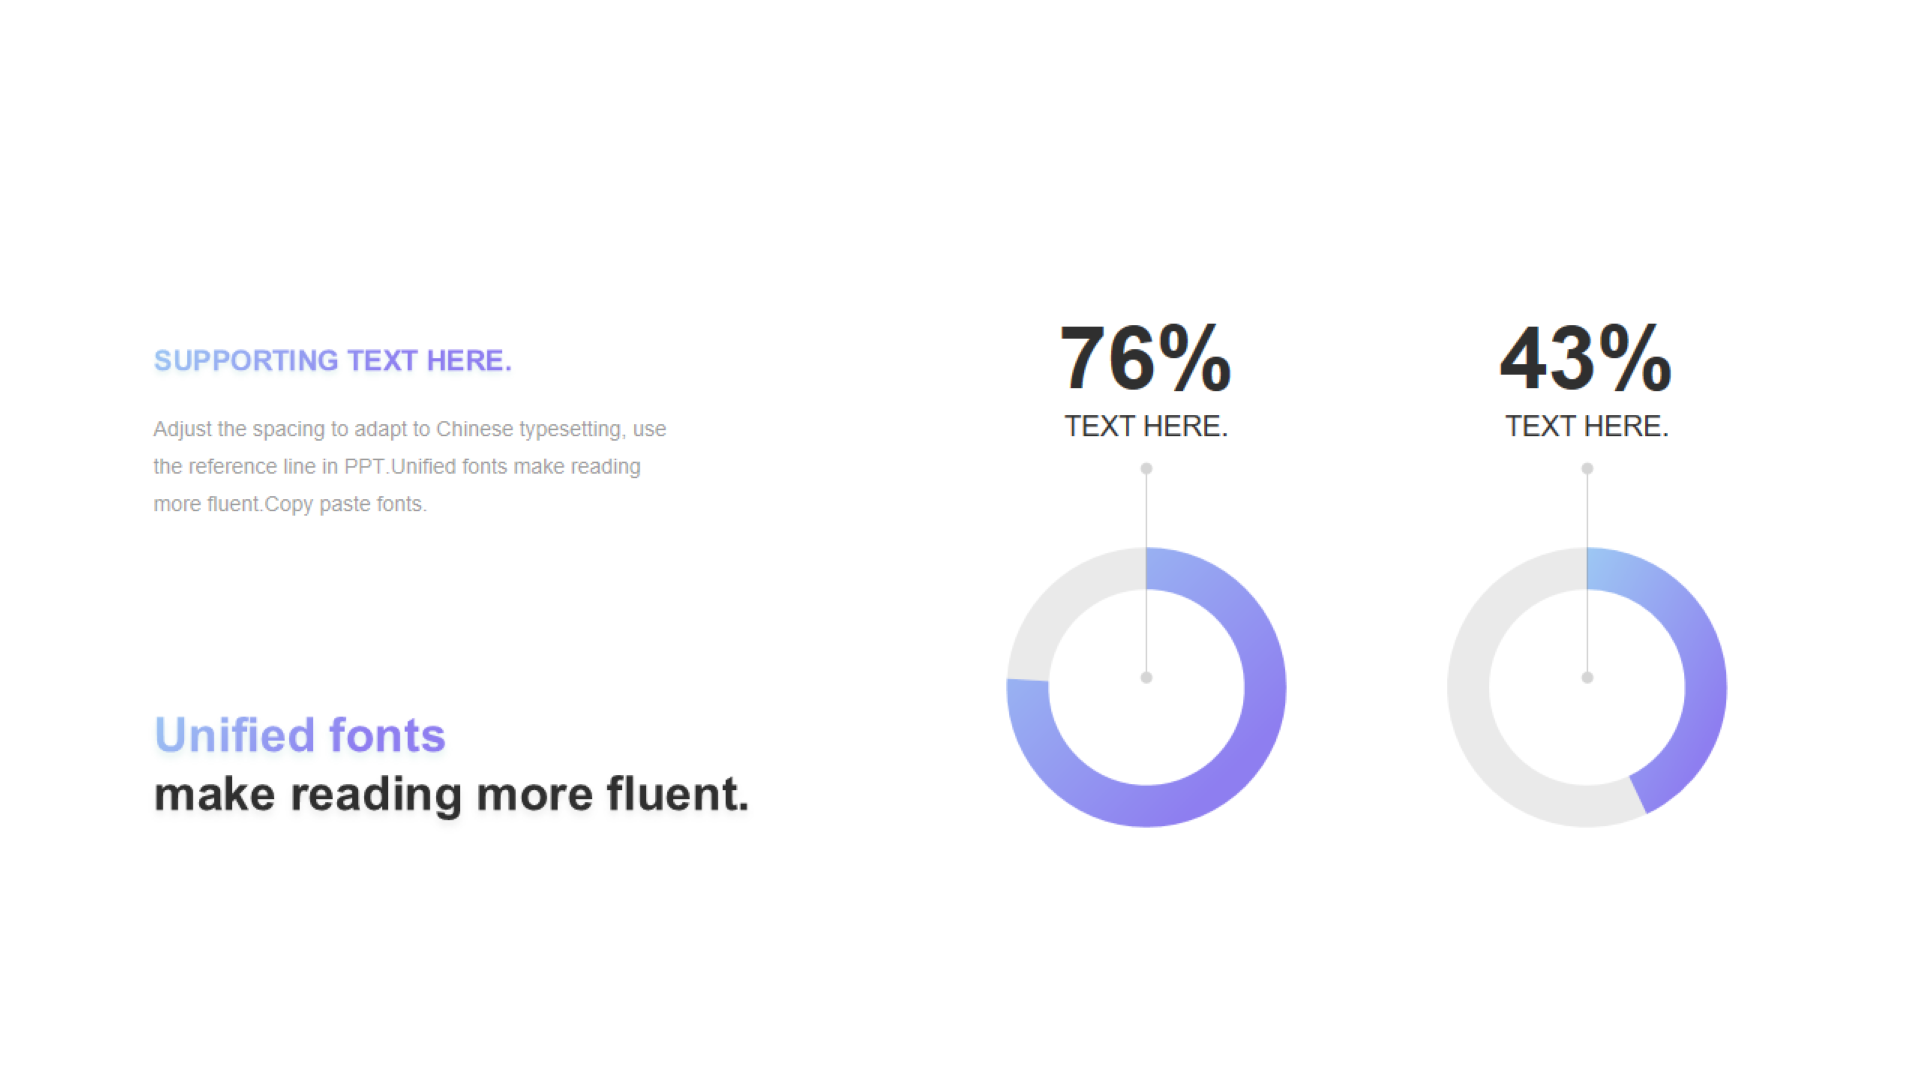
Task: Click the vertical connector line under the 43% label
Action: pos(1587,520)
